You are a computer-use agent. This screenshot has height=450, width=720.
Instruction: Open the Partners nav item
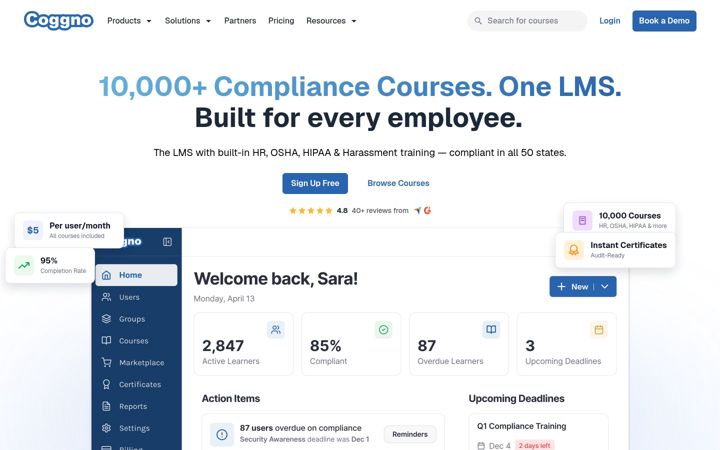(x=240, y=21)
